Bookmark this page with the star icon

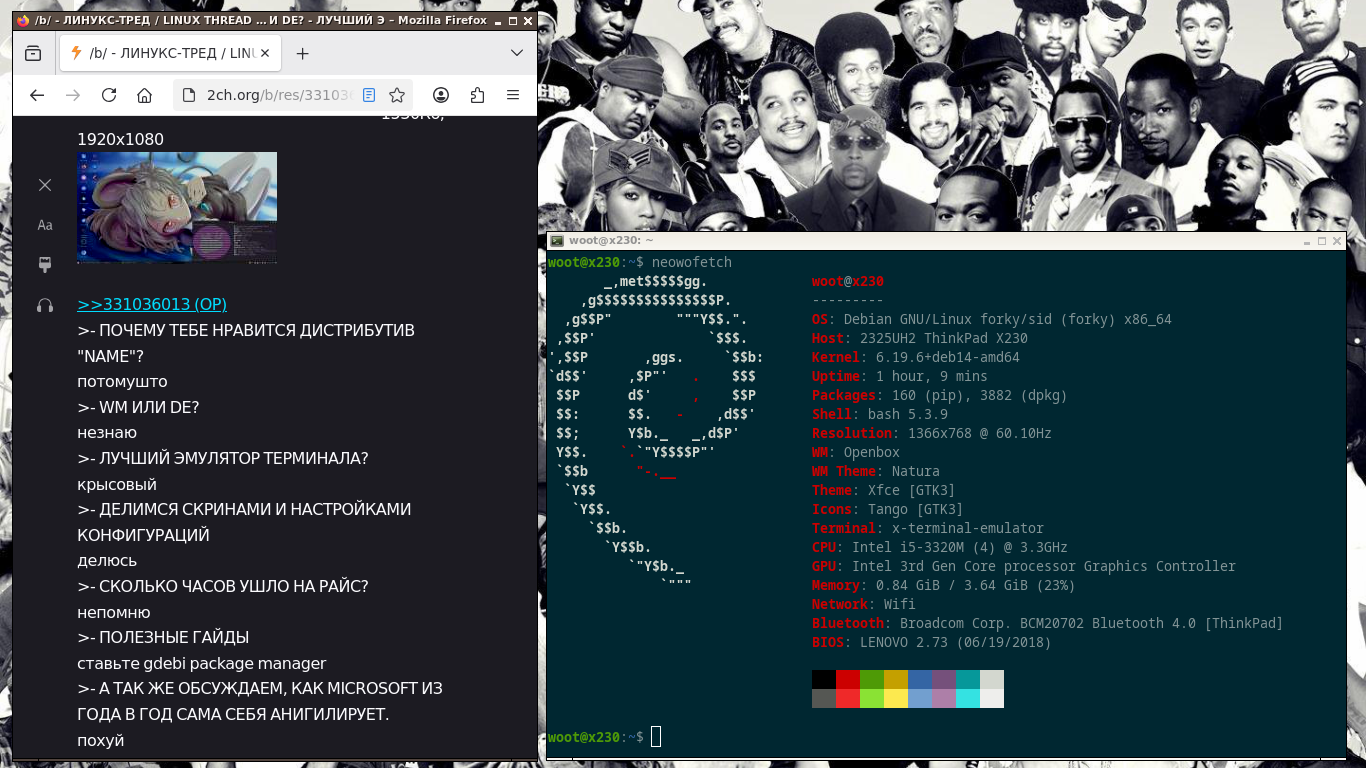coord(397,95)
